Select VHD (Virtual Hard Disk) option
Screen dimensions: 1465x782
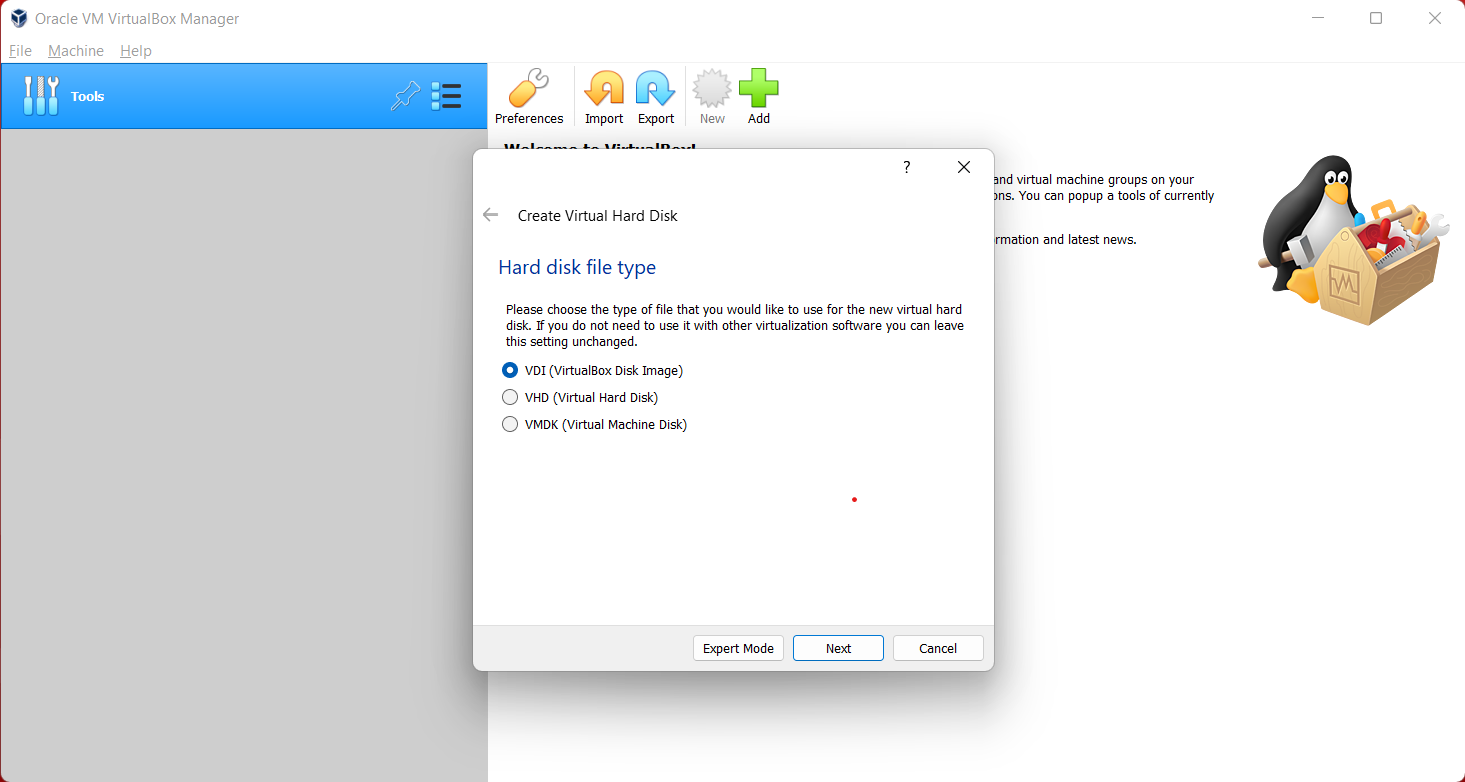pyautogui.click(x=510, y=397)
